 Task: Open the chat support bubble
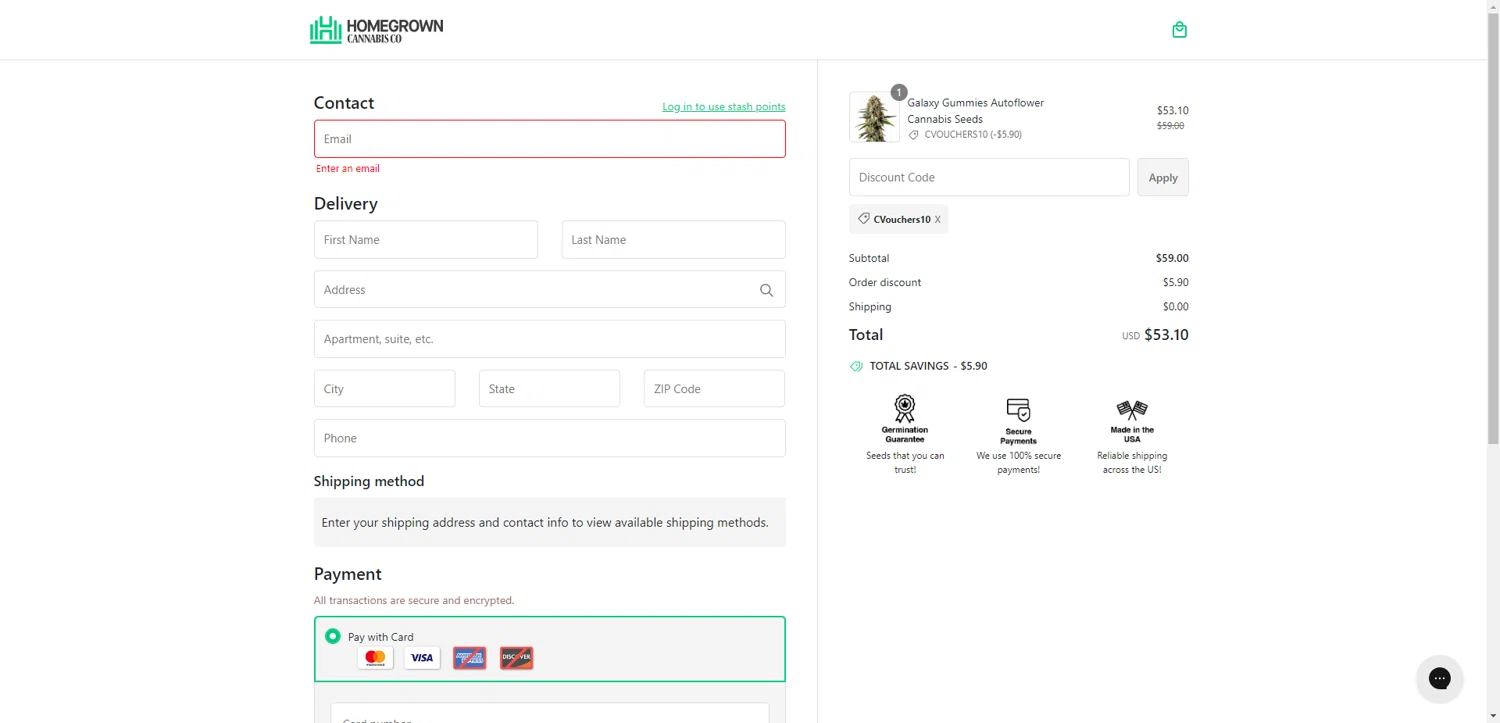coord(1439,679)
